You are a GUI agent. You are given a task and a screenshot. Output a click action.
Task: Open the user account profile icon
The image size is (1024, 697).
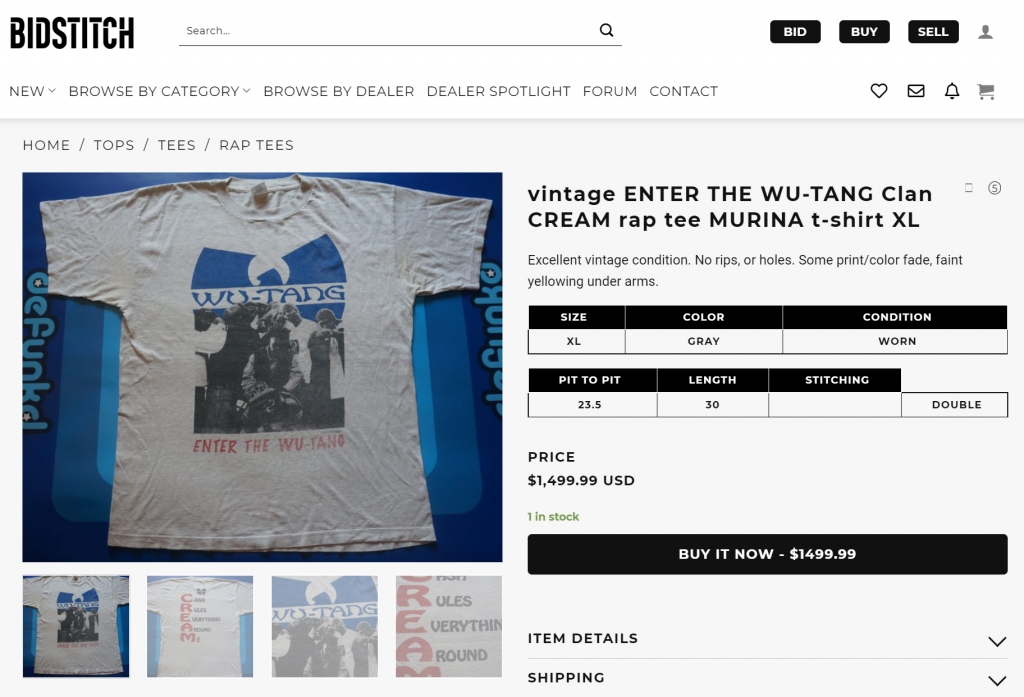point(985,32)
